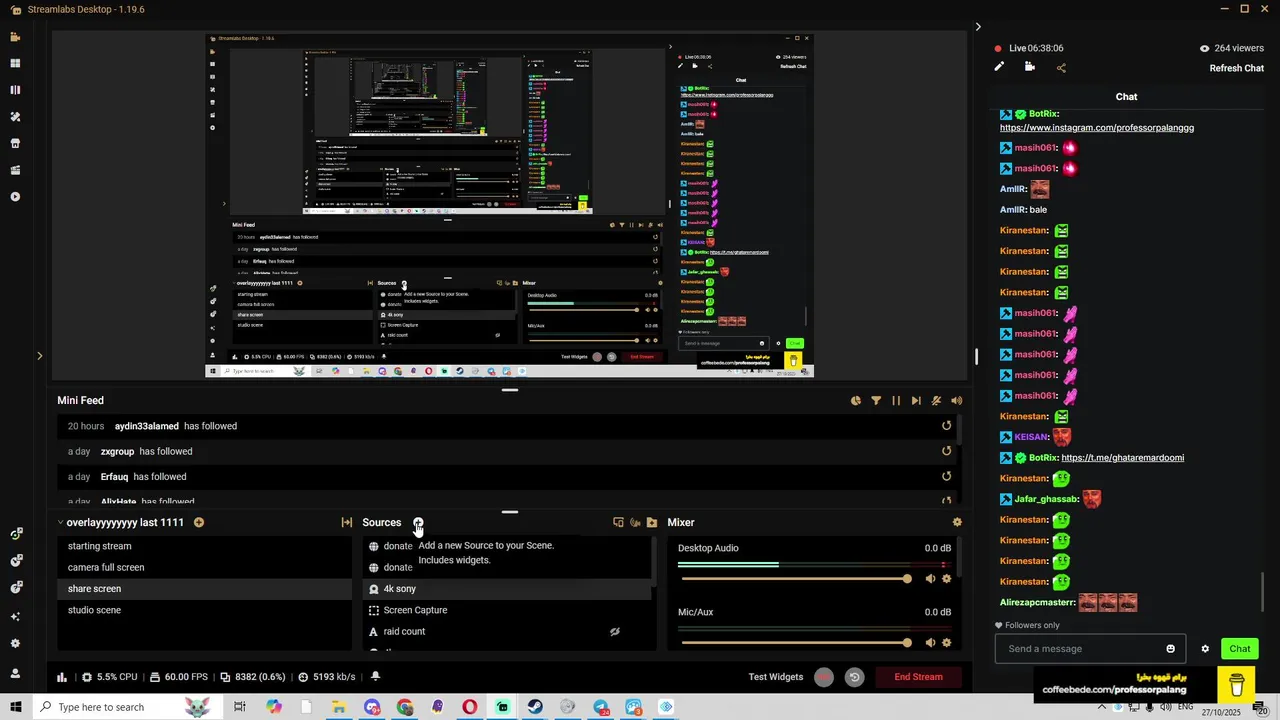
Task: Open emoji picker in message box
Action: tap(1170, 649)
